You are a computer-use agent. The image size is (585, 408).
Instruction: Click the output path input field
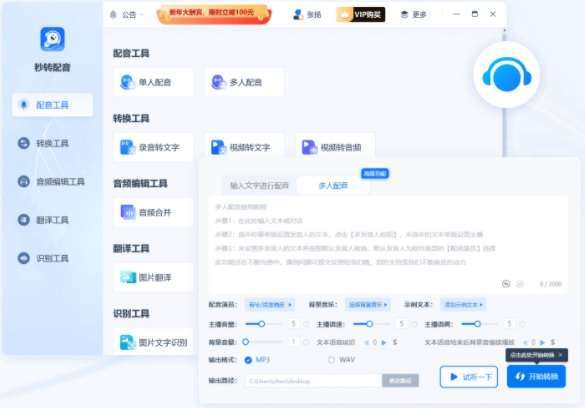(313, 381)
